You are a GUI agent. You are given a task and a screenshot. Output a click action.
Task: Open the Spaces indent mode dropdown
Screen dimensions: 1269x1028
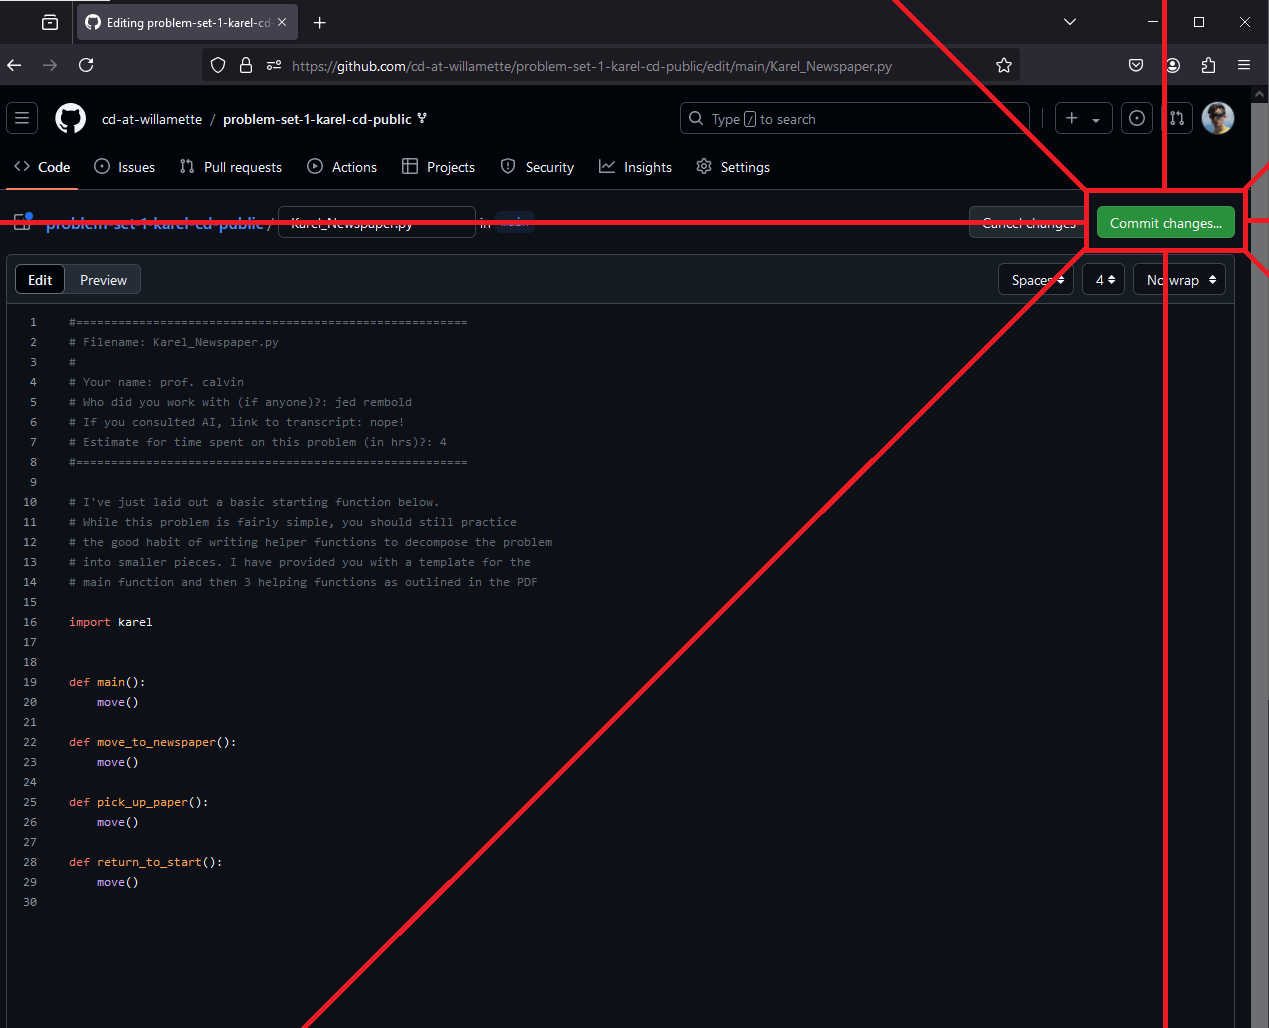(x=1036, y=280)
